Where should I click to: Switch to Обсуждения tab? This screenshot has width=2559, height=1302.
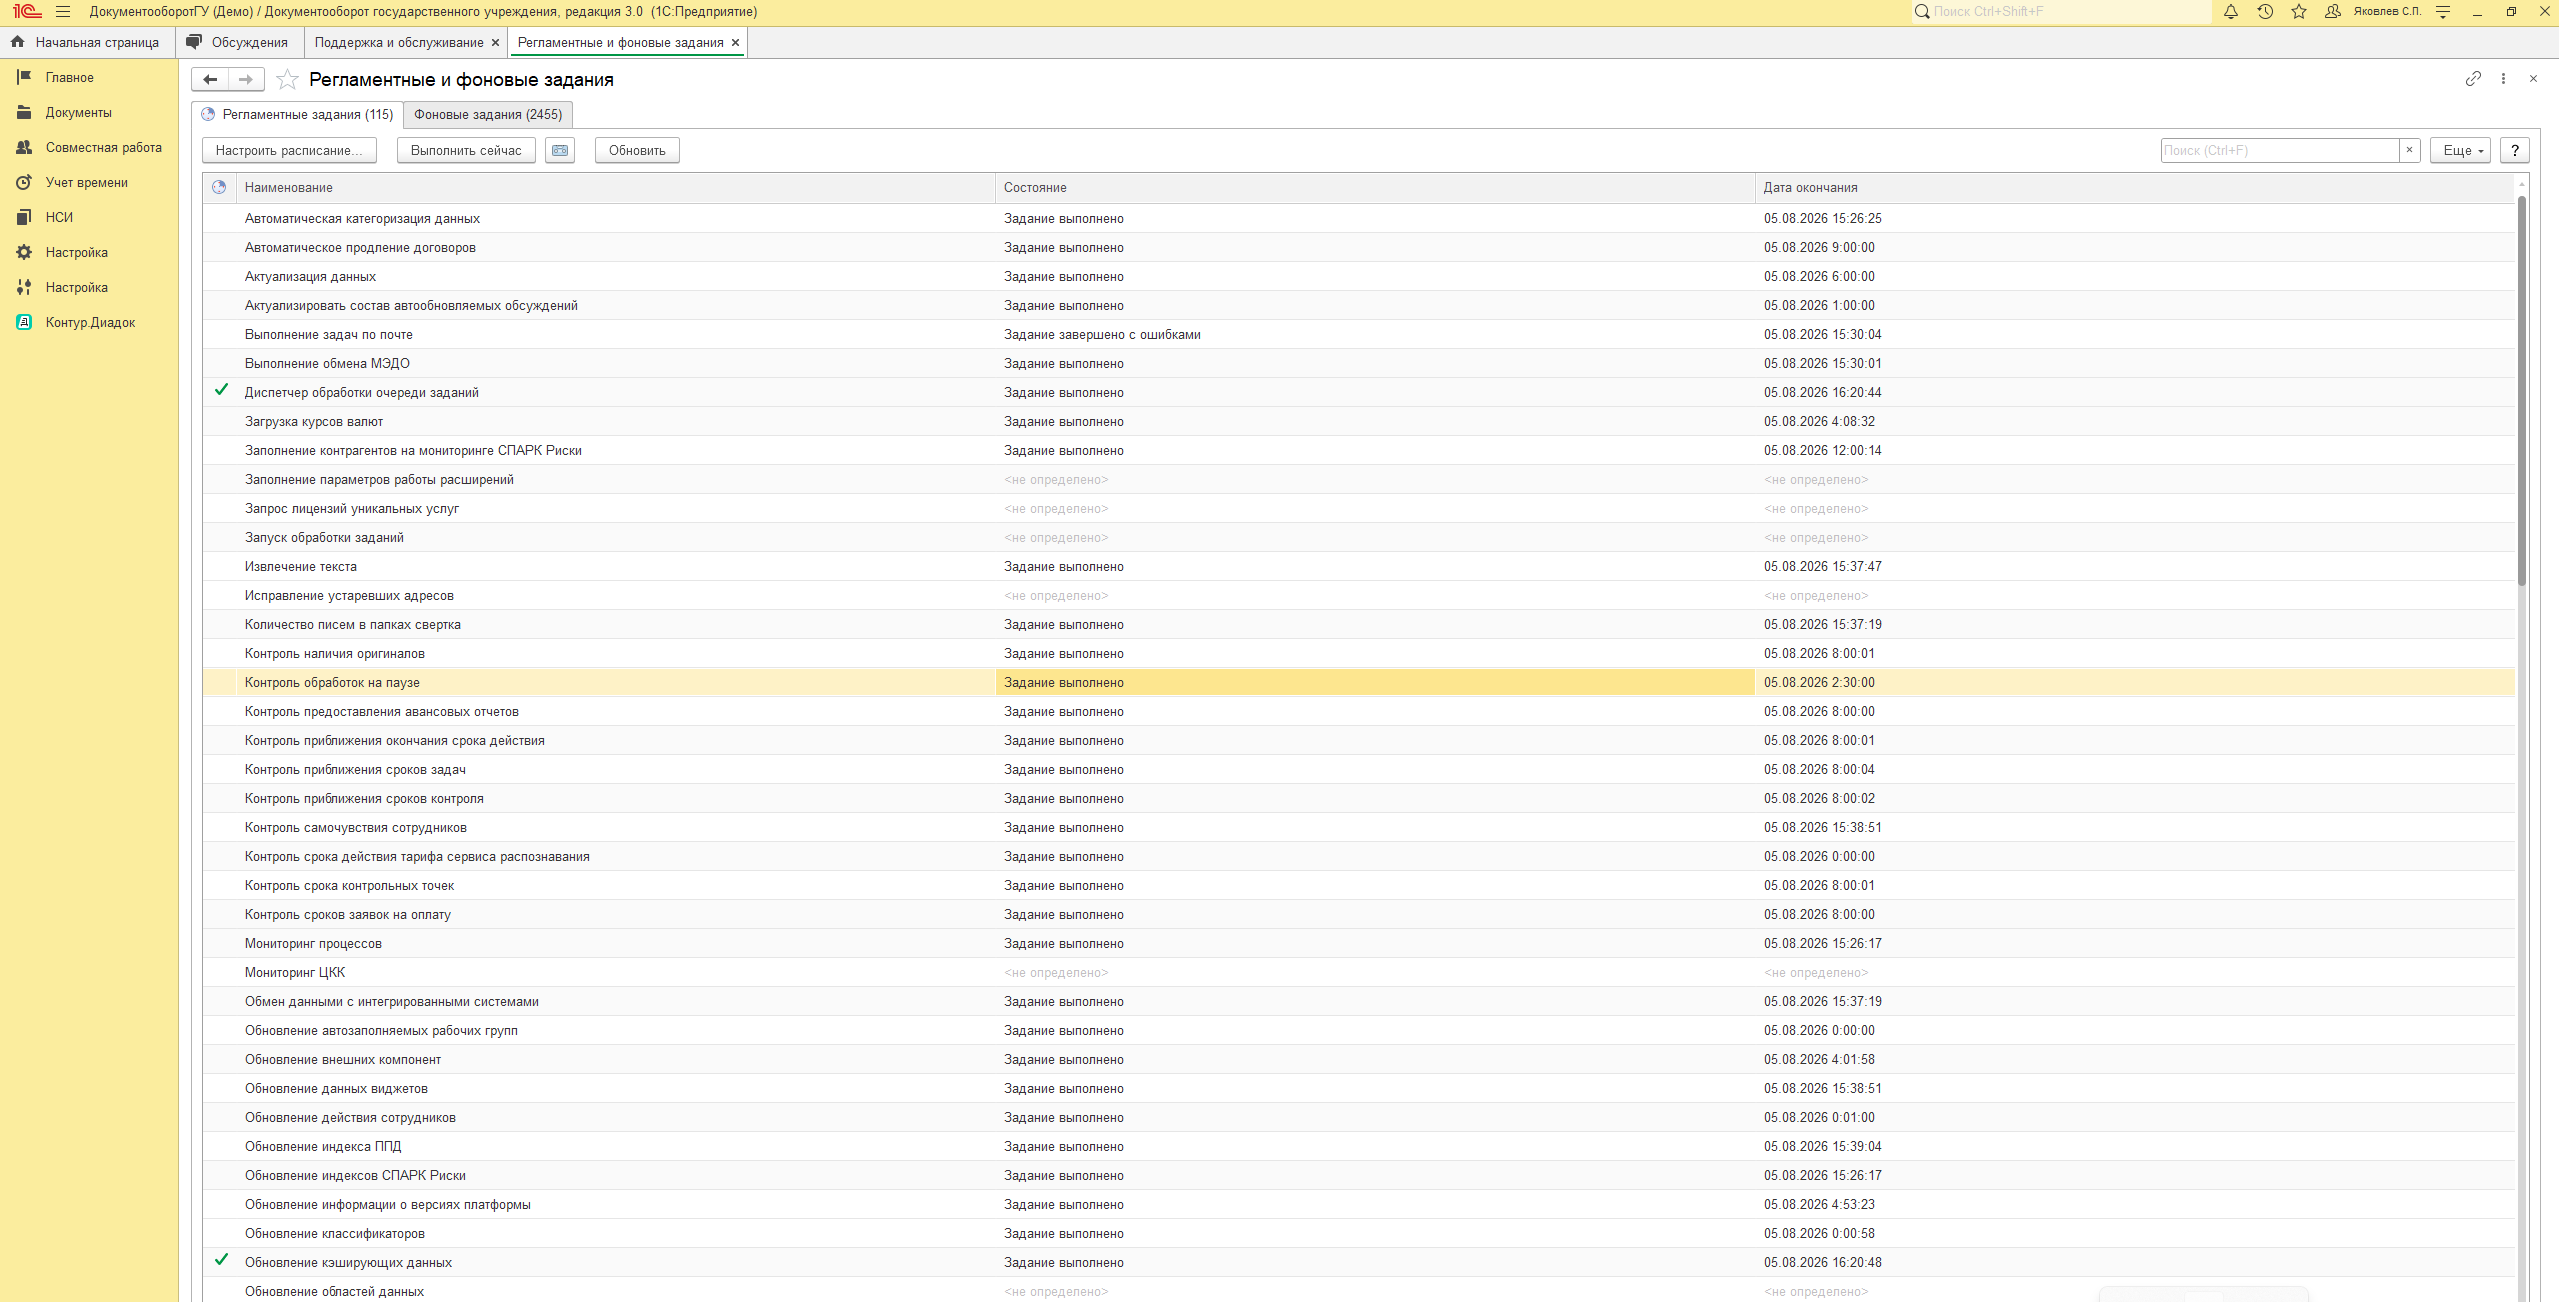coord(238,43)
